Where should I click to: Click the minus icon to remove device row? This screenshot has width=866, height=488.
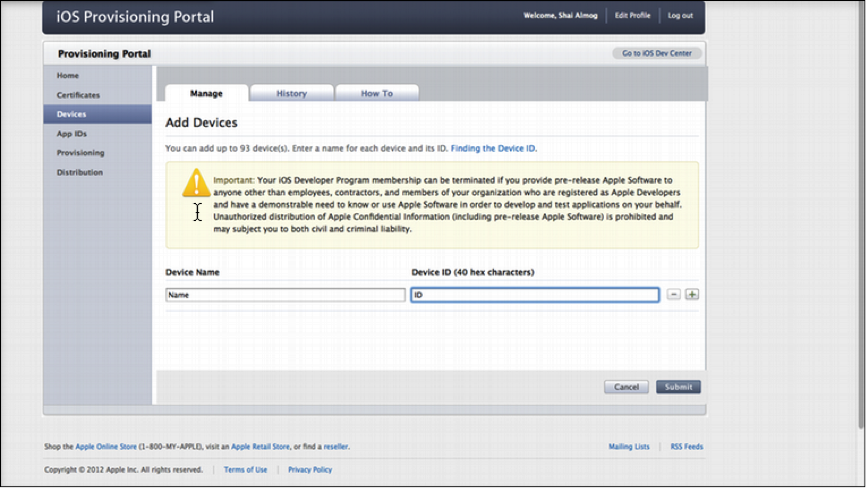[674, 295]
